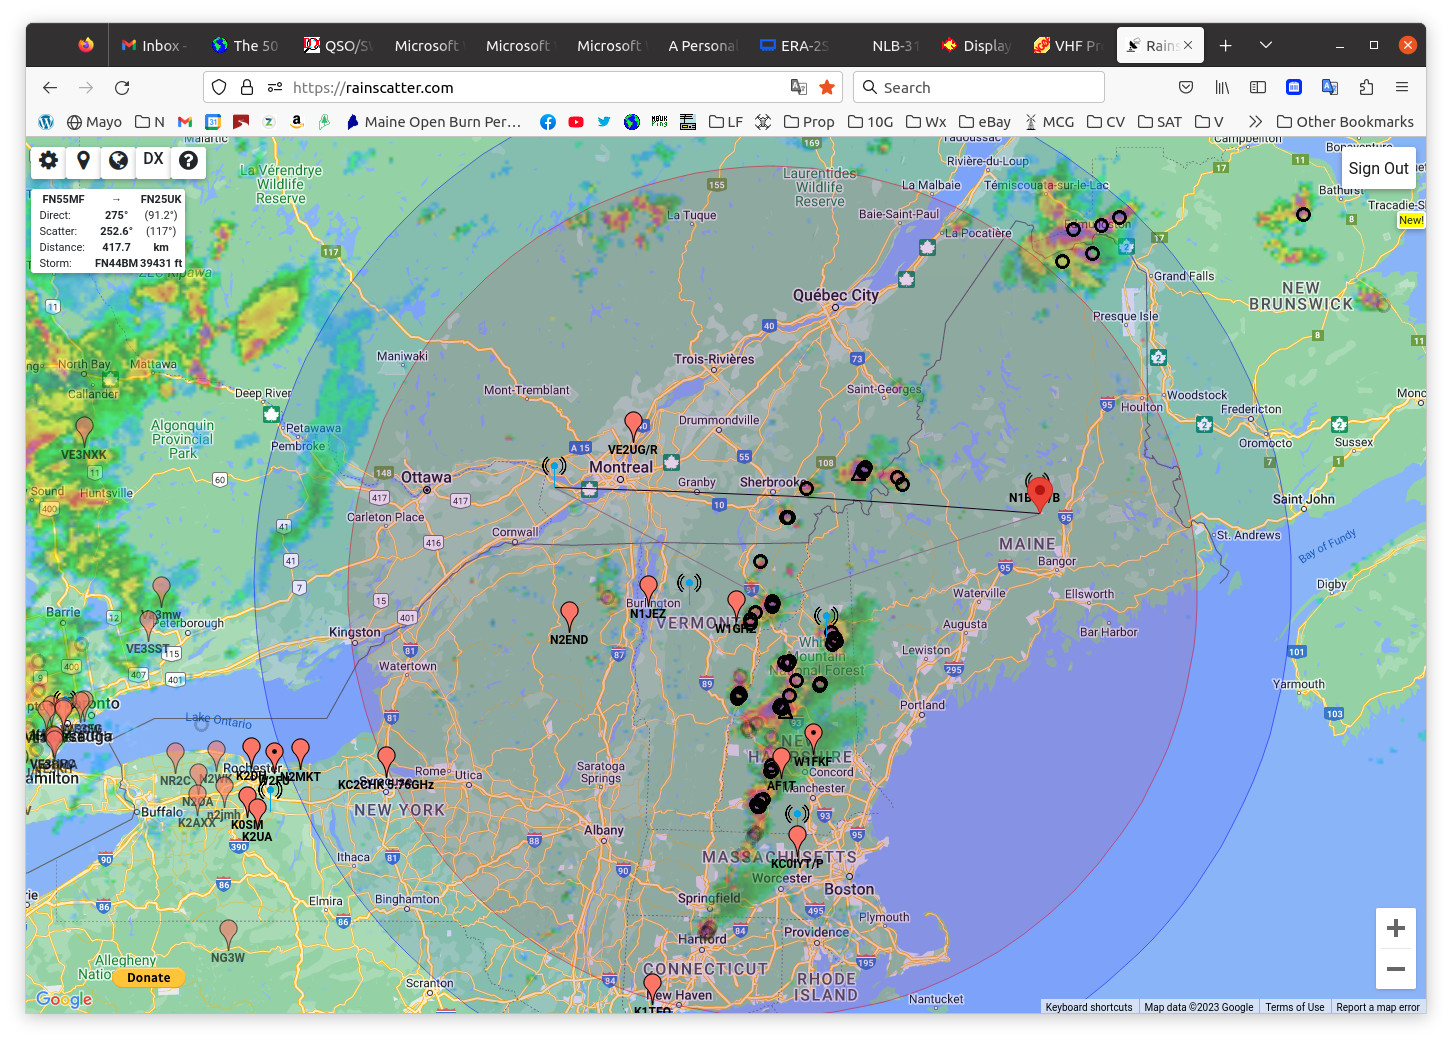Screen dimensions: 1452x1042
Task: Switch to the Inbox tab
Action: 152,46
